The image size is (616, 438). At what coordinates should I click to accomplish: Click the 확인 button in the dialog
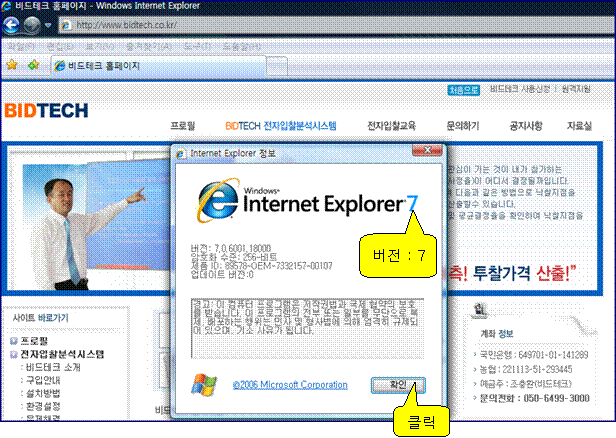point(398,385)
